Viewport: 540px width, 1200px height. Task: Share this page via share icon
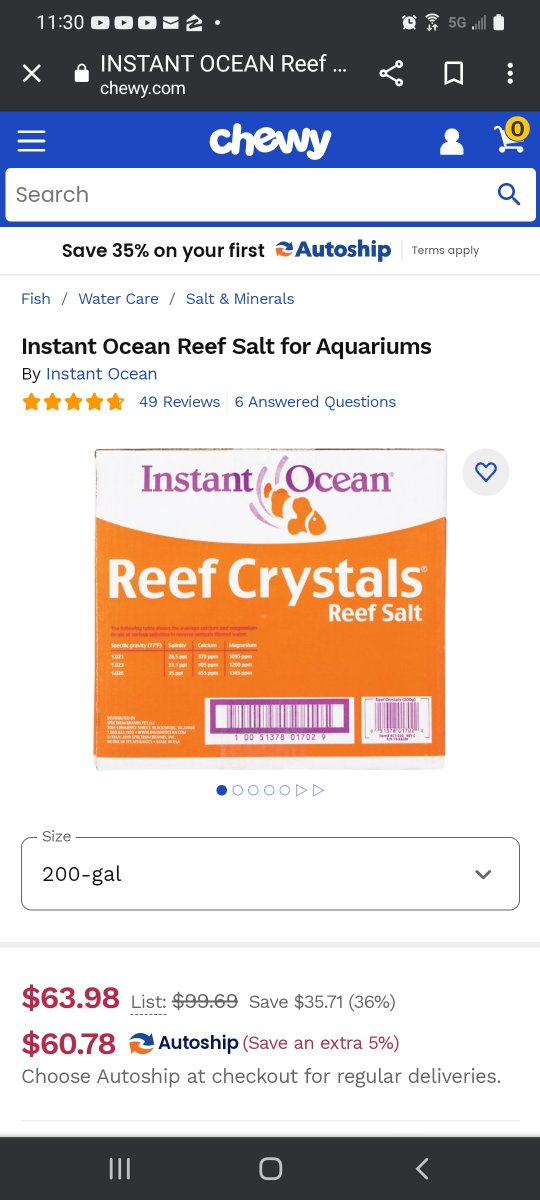pyautogui.click(x=392, y=73)
